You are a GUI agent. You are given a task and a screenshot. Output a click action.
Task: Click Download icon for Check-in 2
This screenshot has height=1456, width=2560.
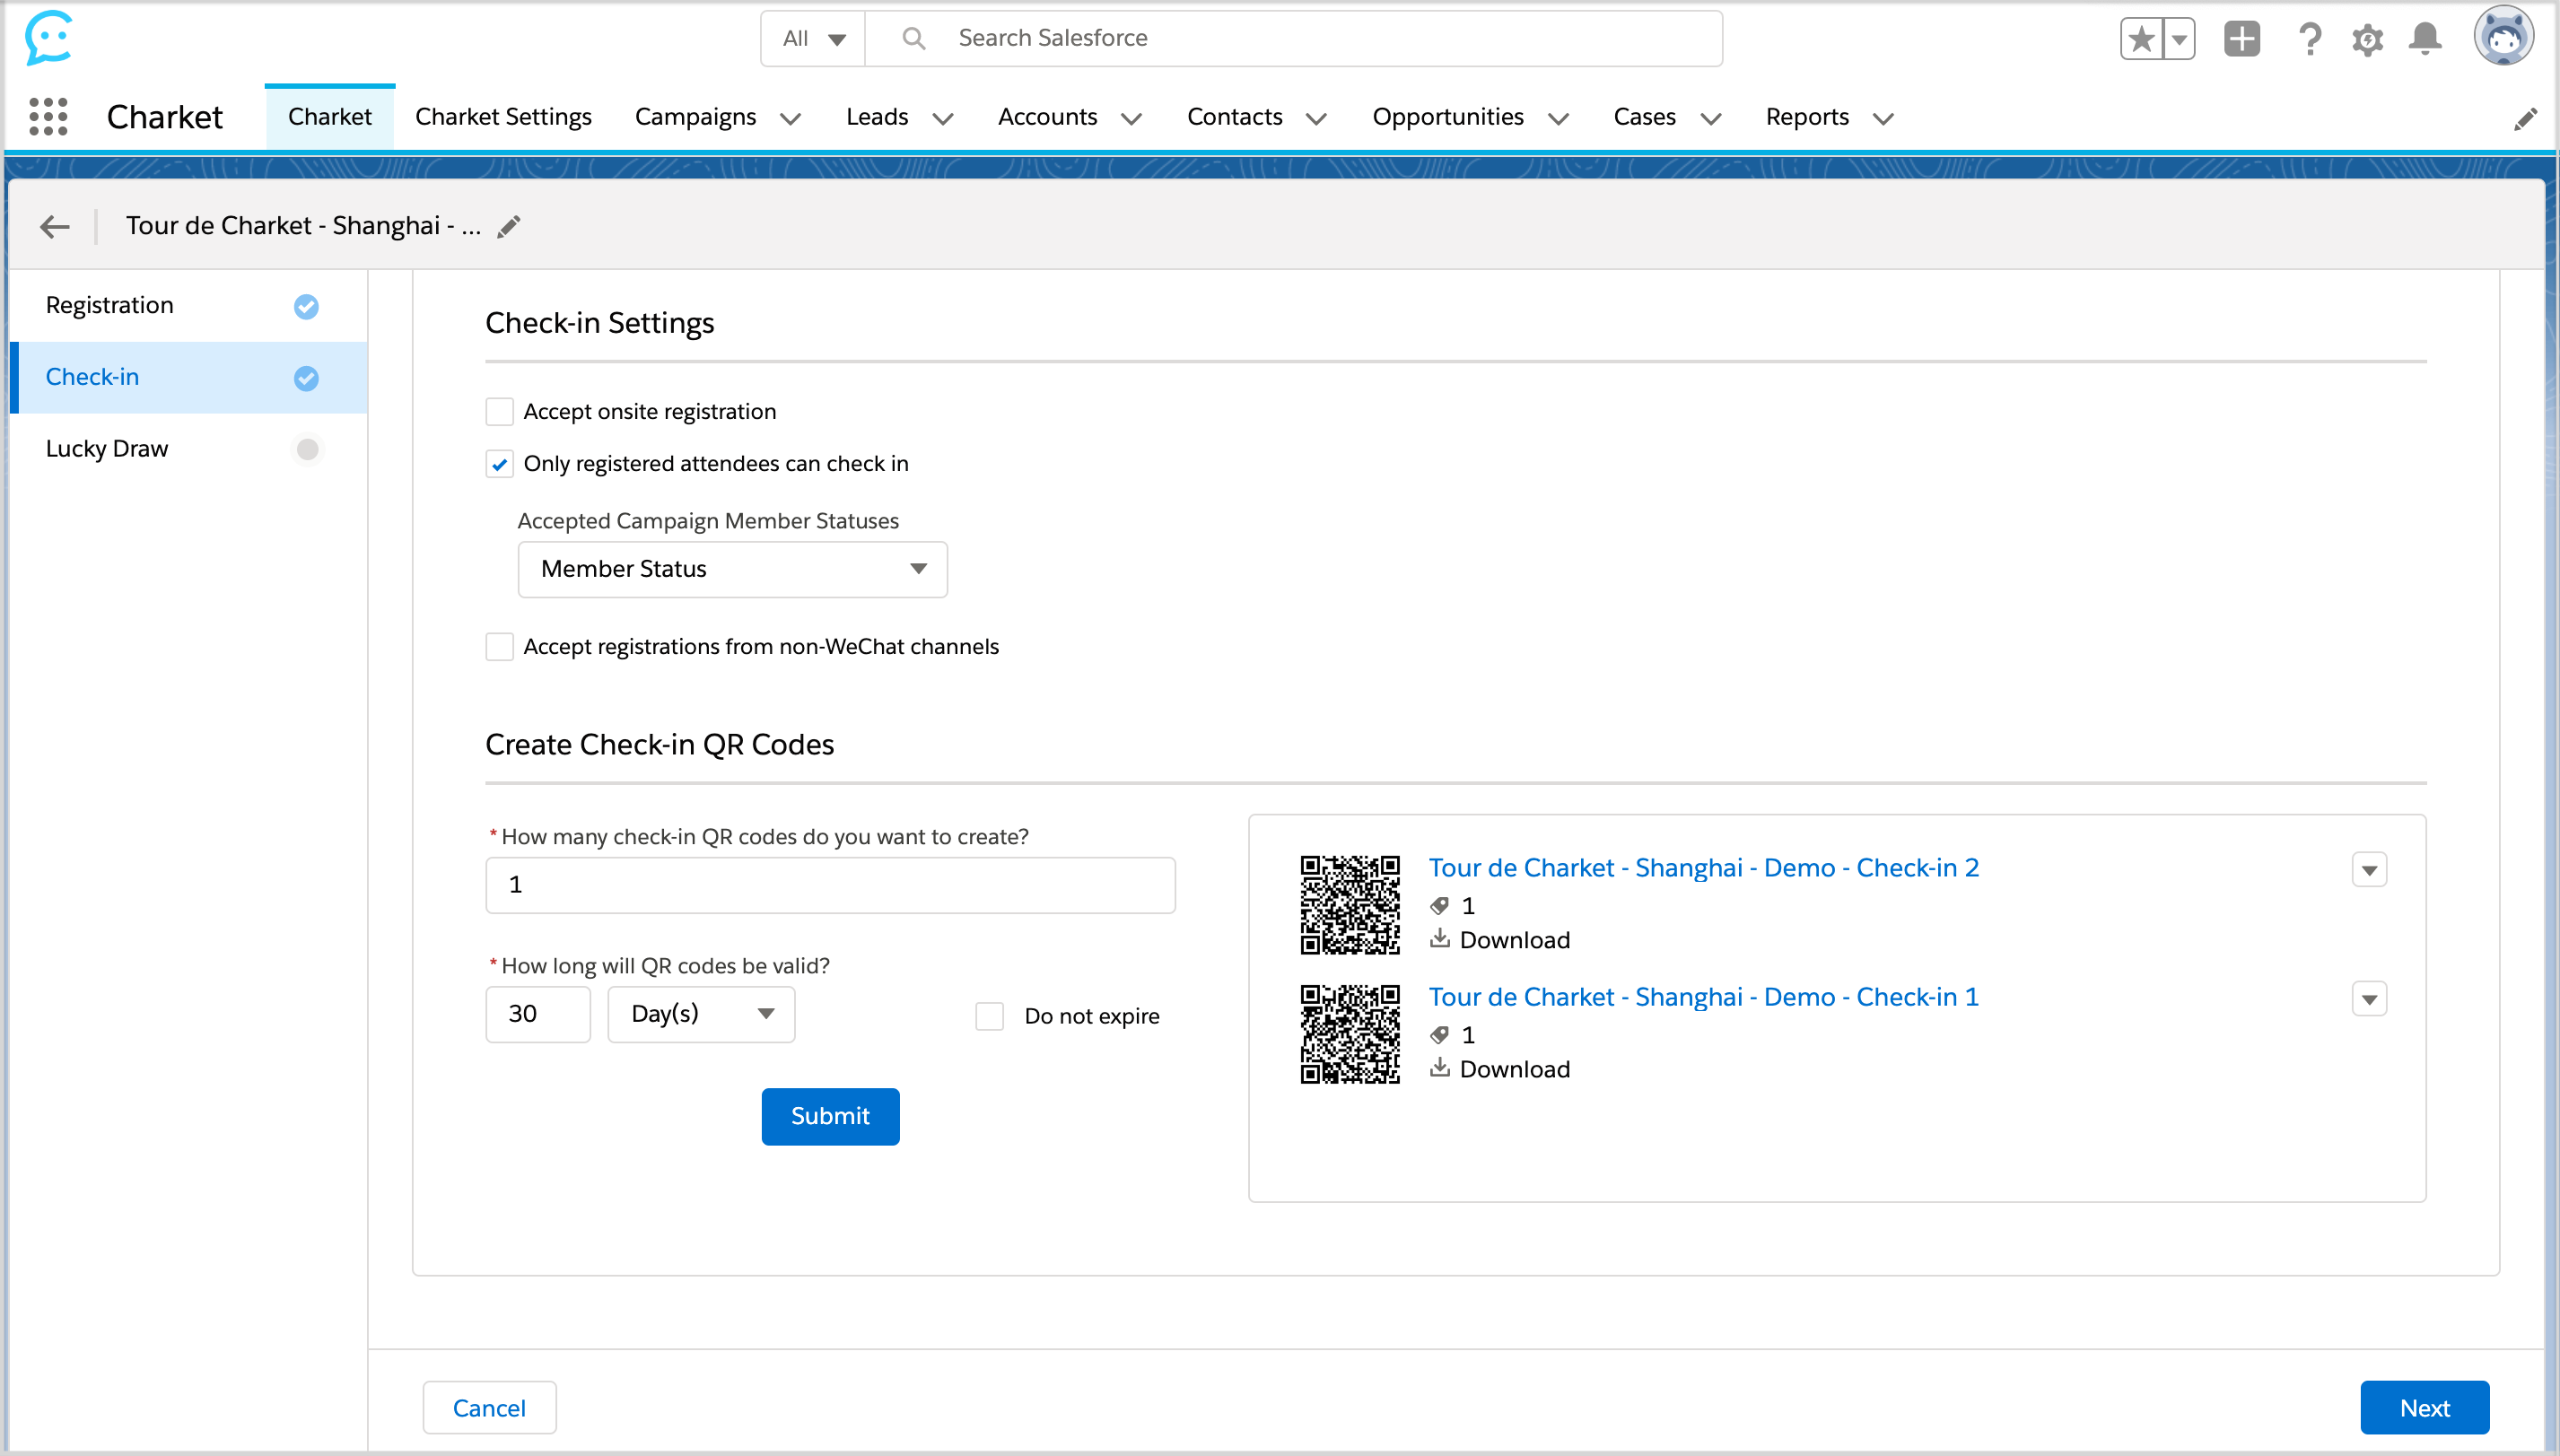point(1439,939)
